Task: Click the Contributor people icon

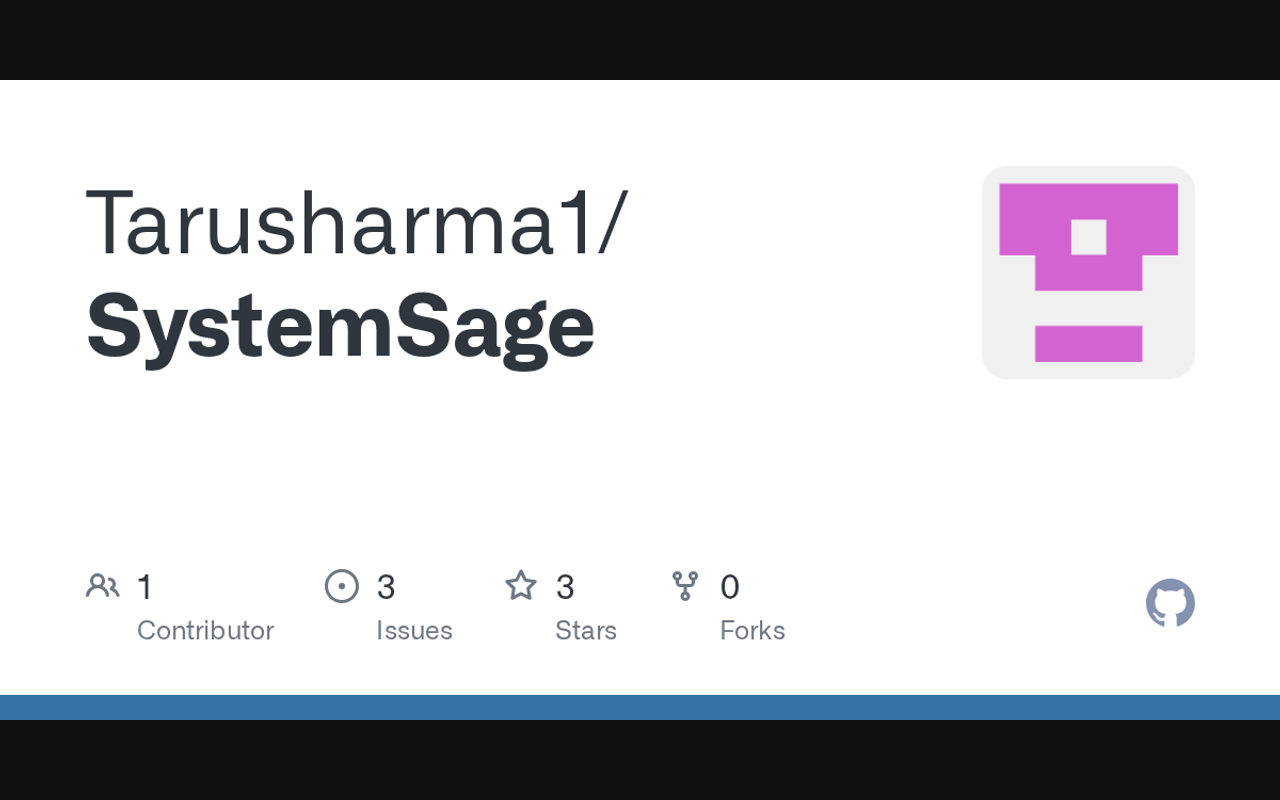Action: (102, 586)
